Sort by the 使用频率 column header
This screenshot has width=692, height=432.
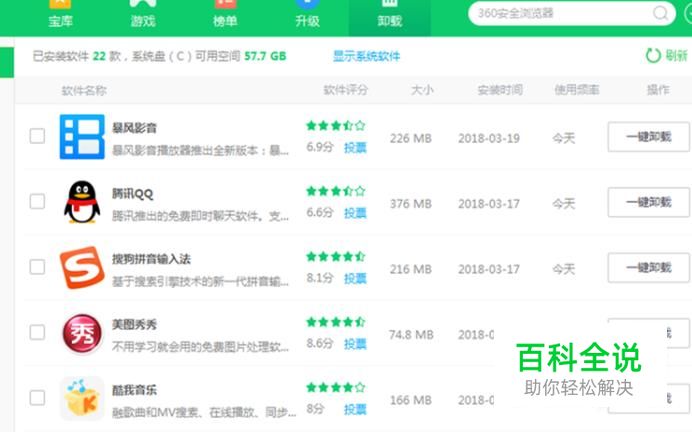tap(576, 90)
